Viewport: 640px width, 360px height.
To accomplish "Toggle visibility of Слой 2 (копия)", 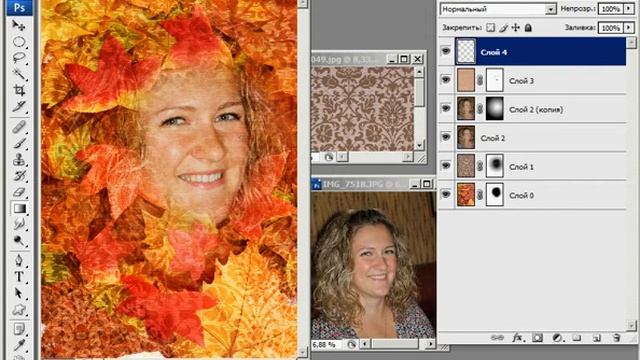I will point(446,109).
